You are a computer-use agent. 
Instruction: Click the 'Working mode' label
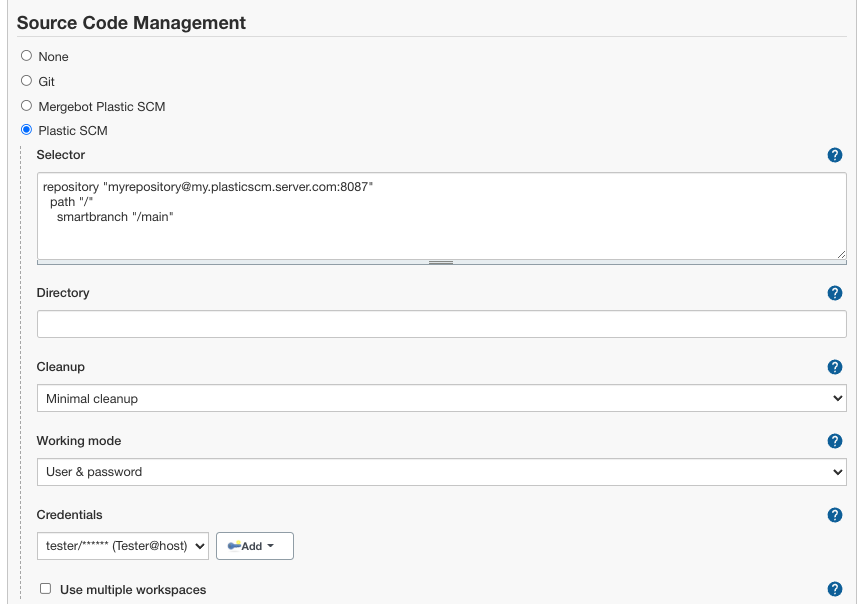pos(79,441)
